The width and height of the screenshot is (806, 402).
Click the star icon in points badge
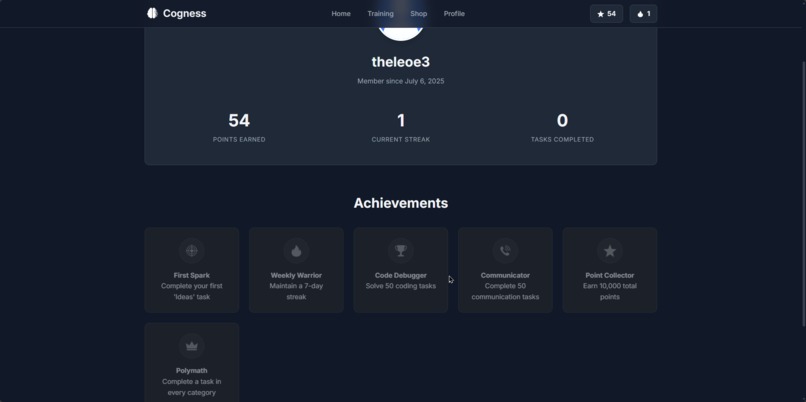click(x=600, y=14)
